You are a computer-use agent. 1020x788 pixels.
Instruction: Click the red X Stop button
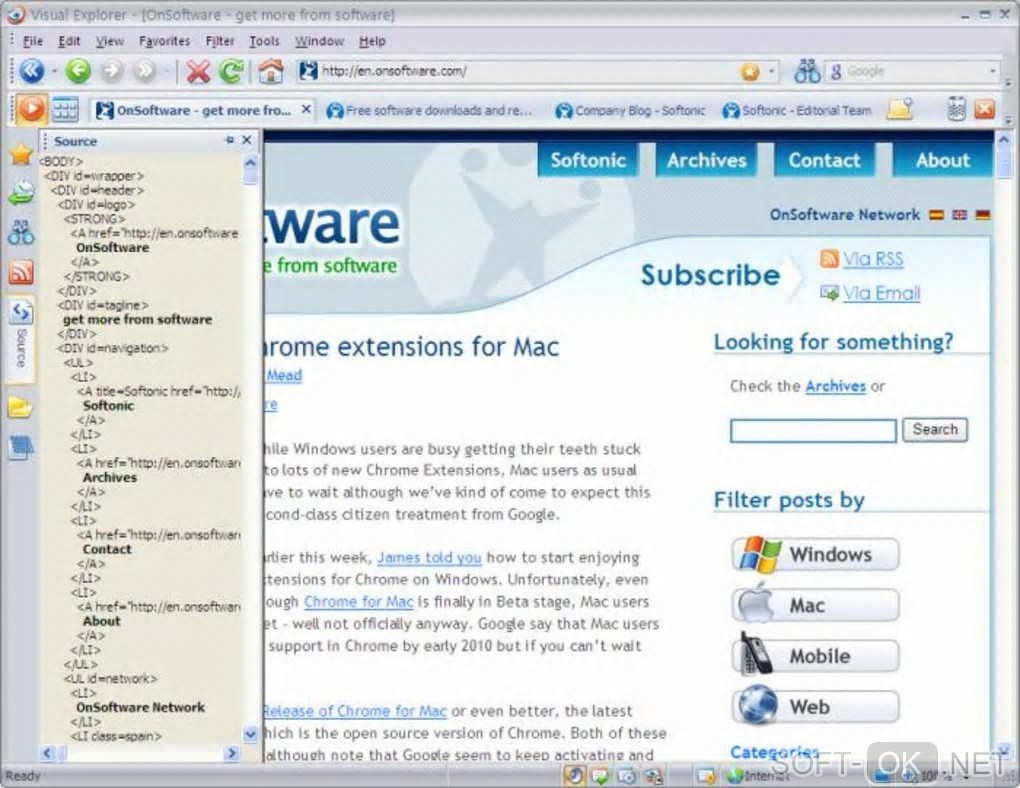tap(198, 72)
